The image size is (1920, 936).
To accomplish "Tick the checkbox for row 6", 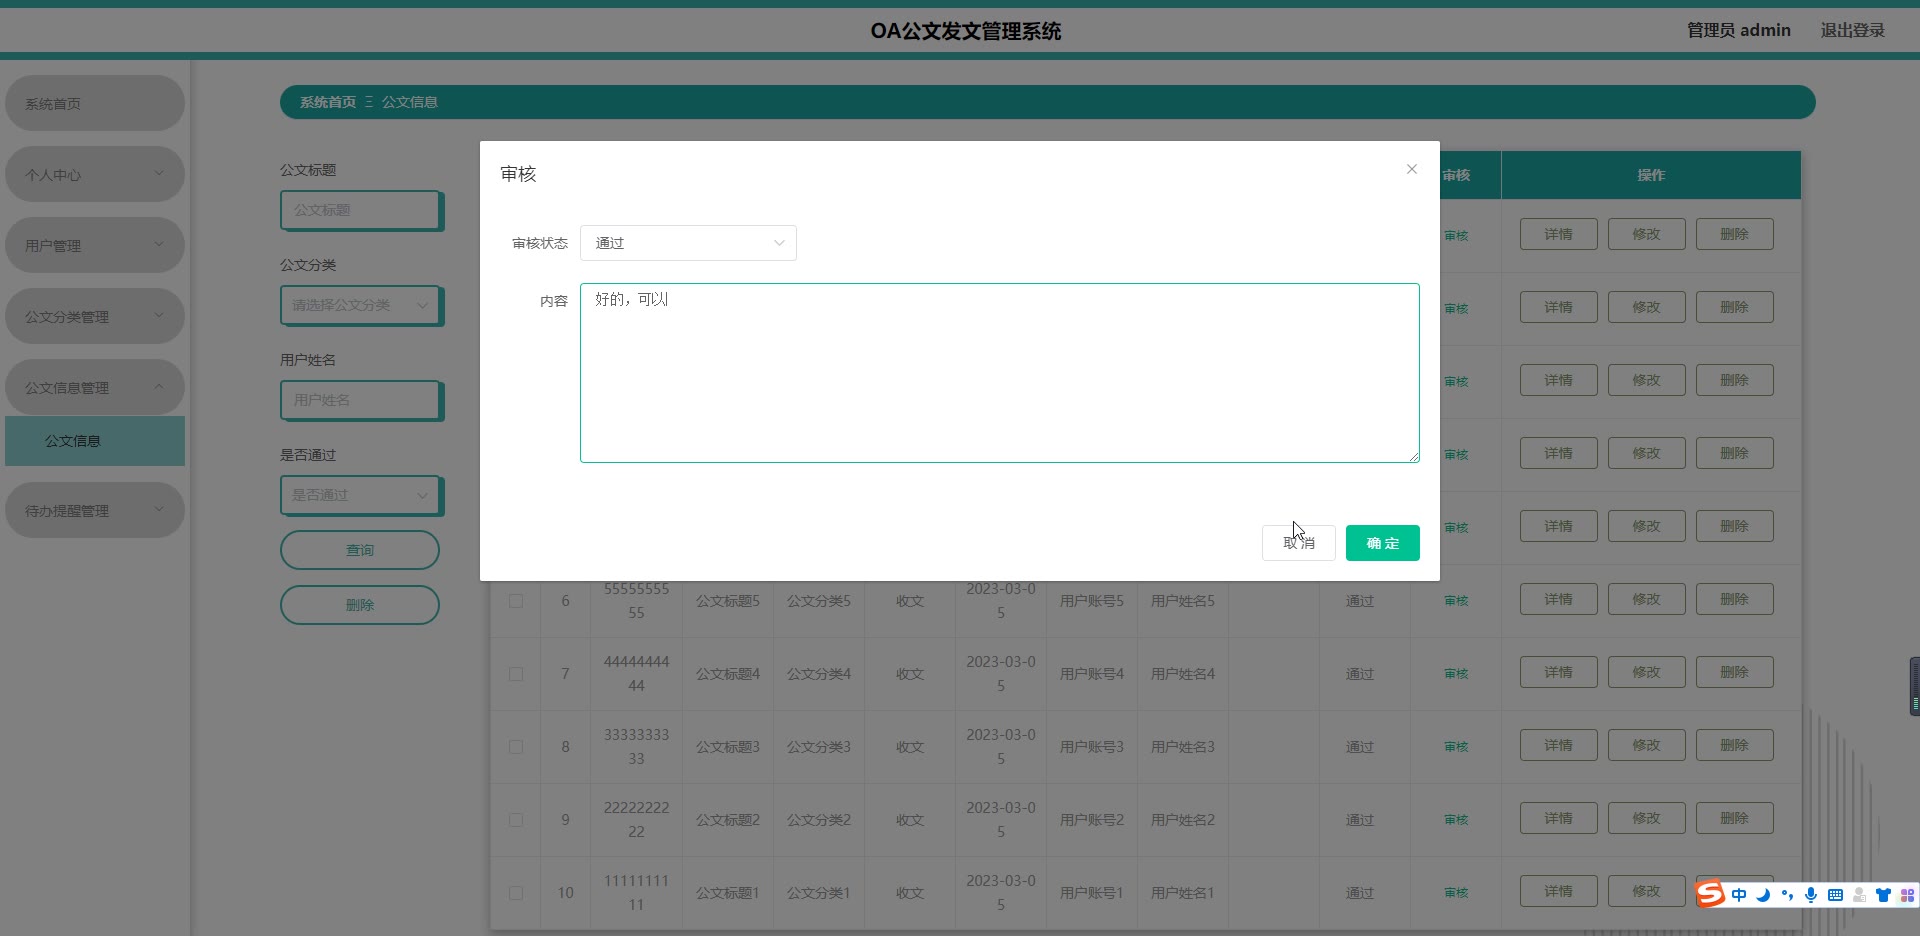I will point(516,601).
